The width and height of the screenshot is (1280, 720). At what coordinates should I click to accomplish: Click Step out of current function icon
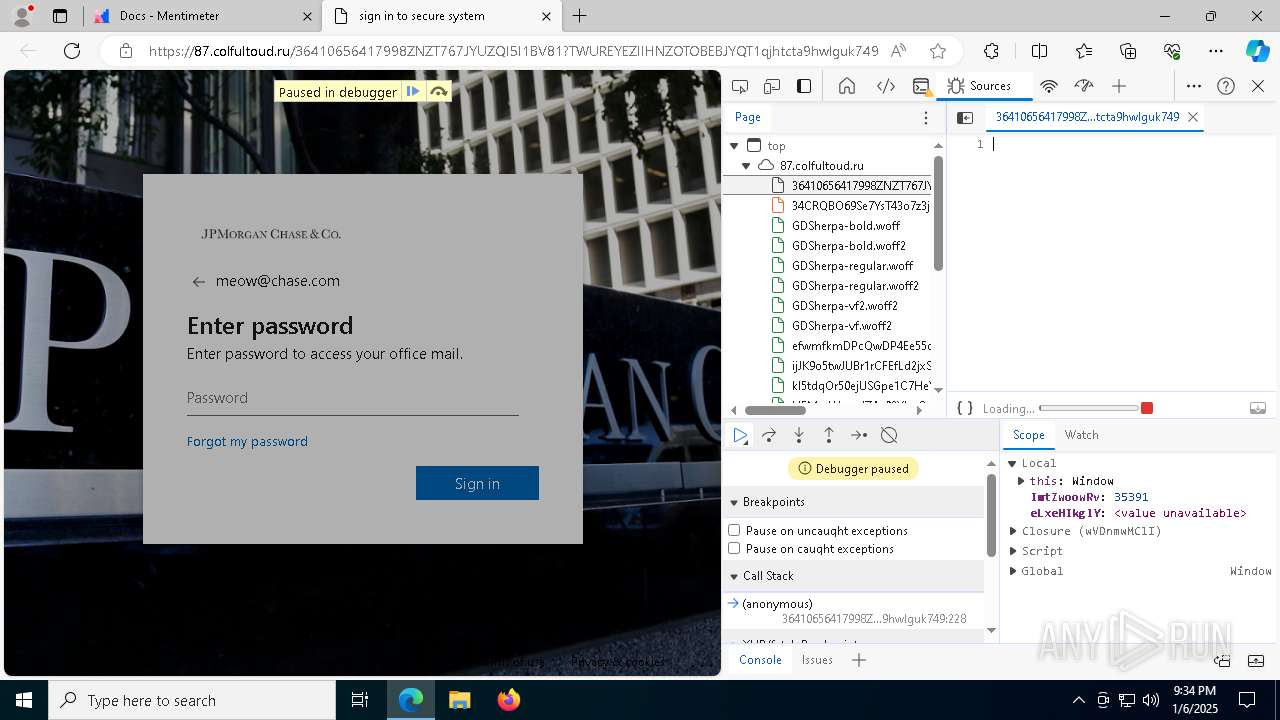click(829, 435)
